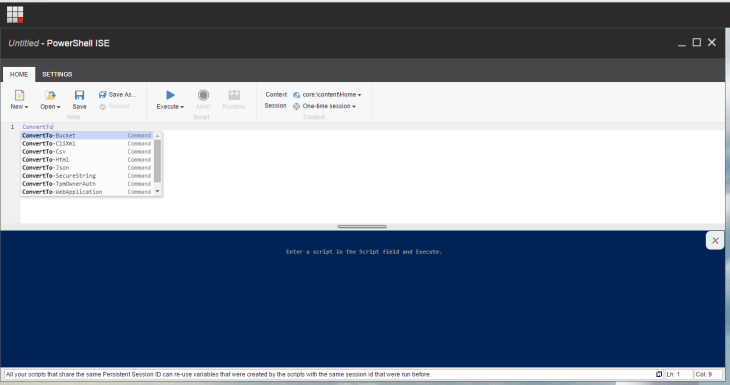Select ConvertTo-Json from autocomplete list
Screen dimensions: 730x385
click(87, 168)
